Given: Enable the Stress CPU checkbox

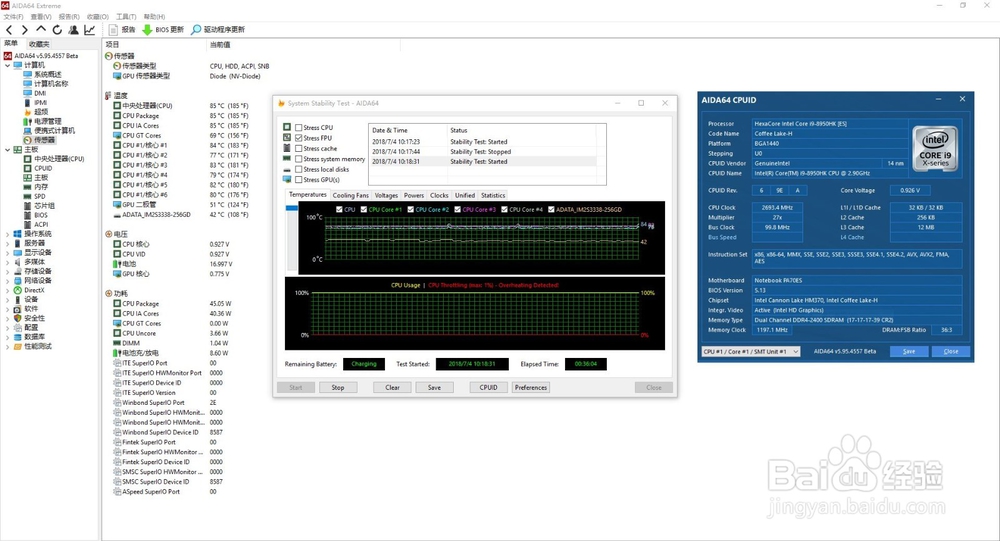Looking at the screenshot, I should [x=298, y=128].
